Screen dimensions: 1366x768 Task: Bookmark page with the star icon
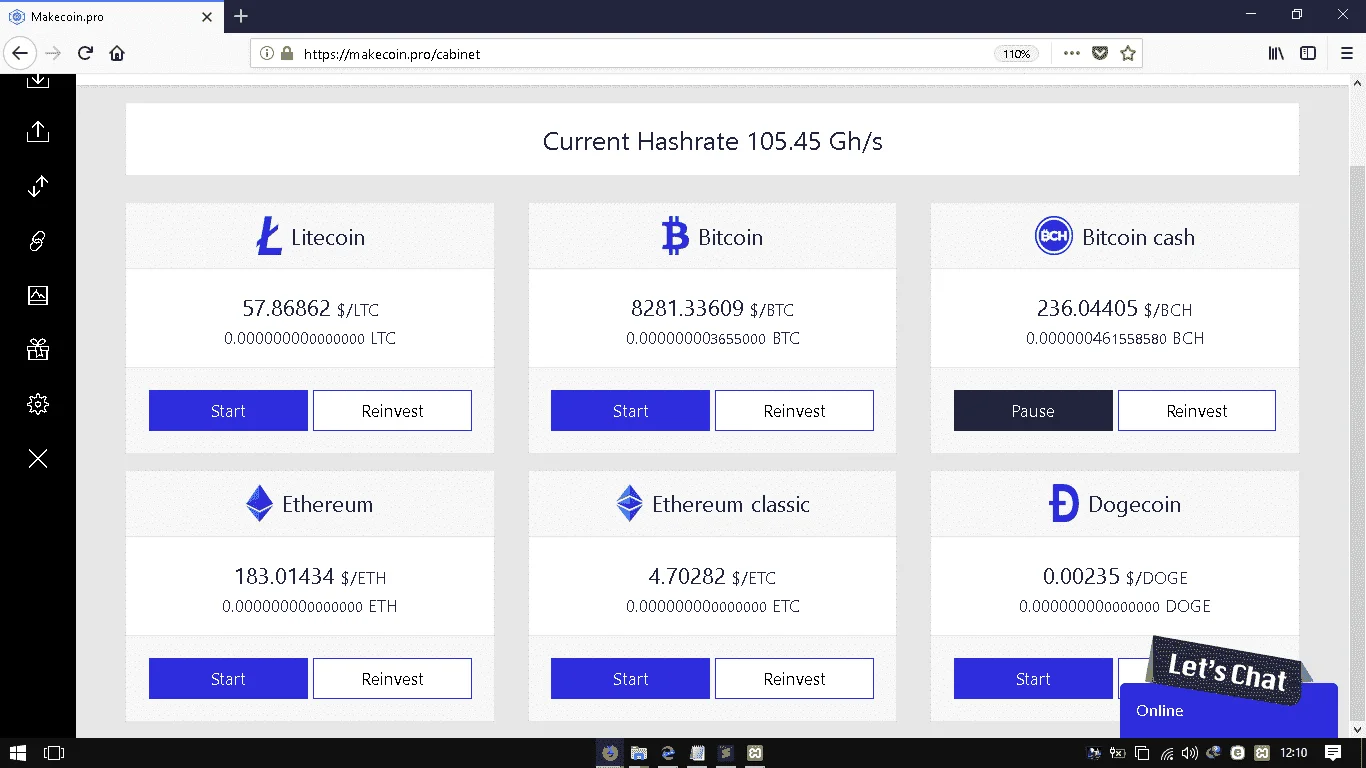point(1128,53)
